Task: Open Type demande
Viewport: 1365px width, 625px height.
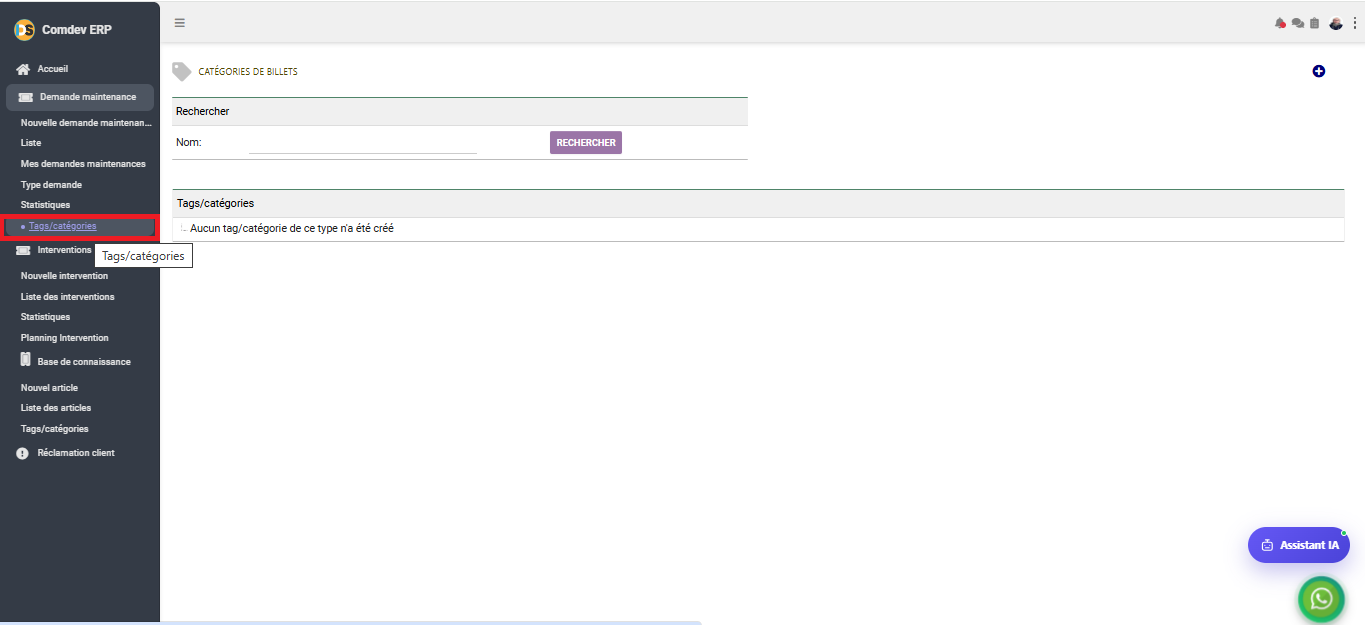Action: pyautogui.click(x=51, y=185)
